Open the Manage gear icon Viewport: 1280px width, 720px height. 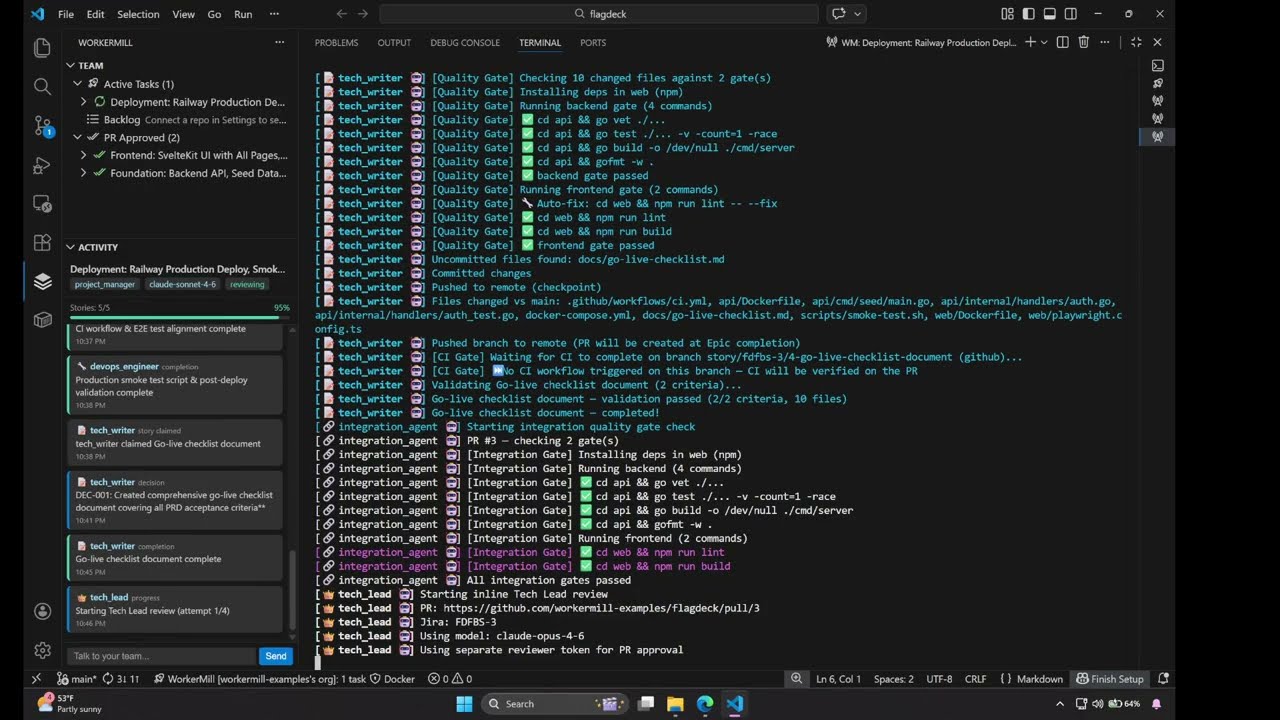click(x=42, y=650)
